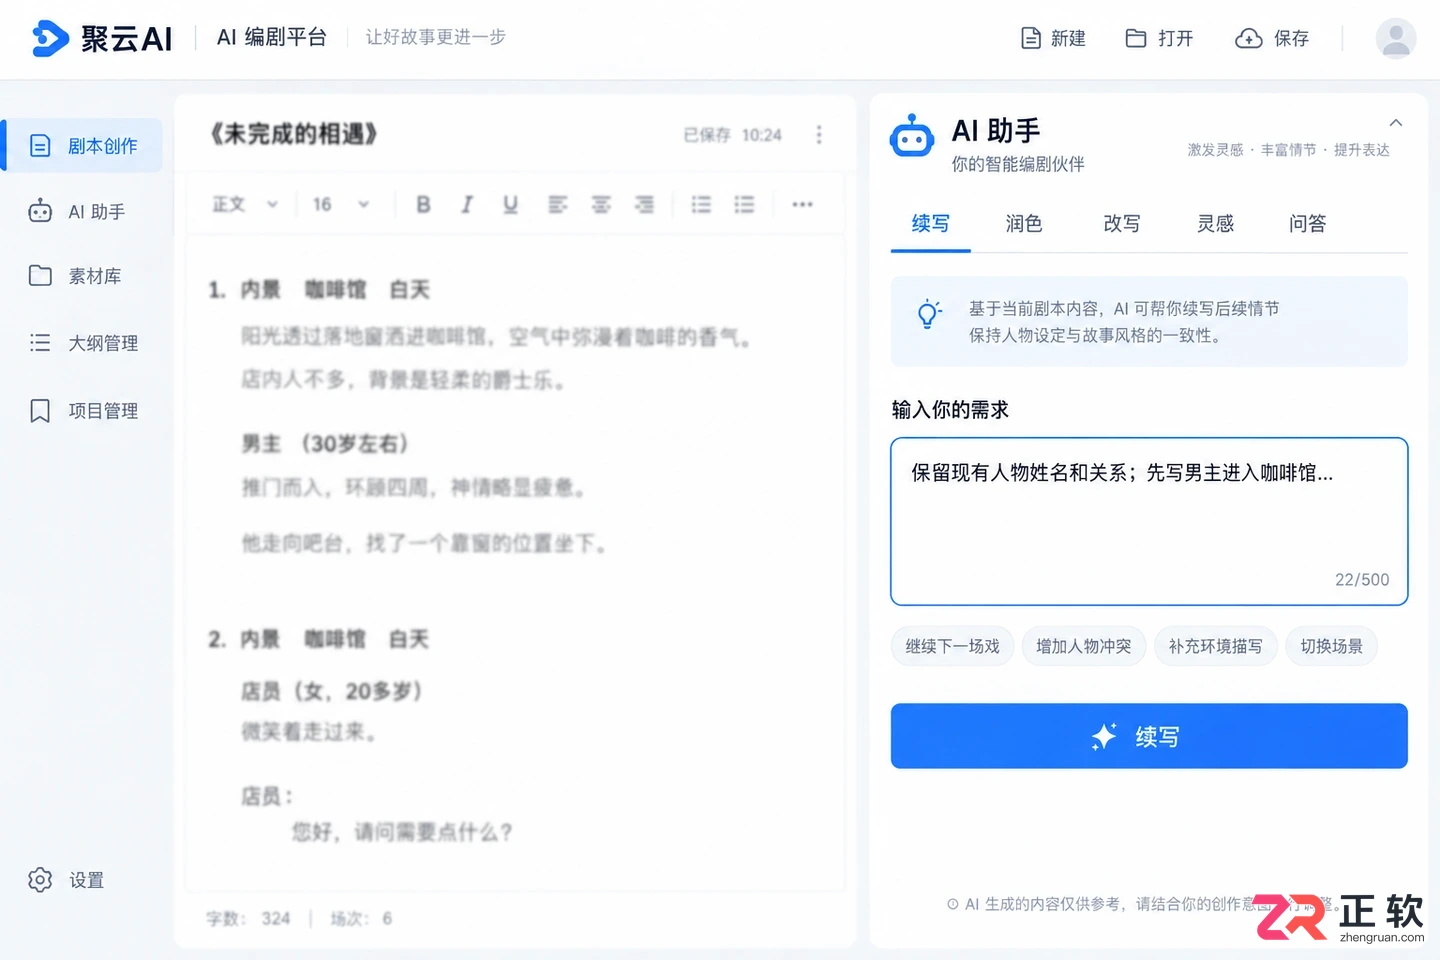Expand the 正文 paragraph style dropdown
The height and width of the screenshot is (960, 1440).
click(x=245, y=204)
